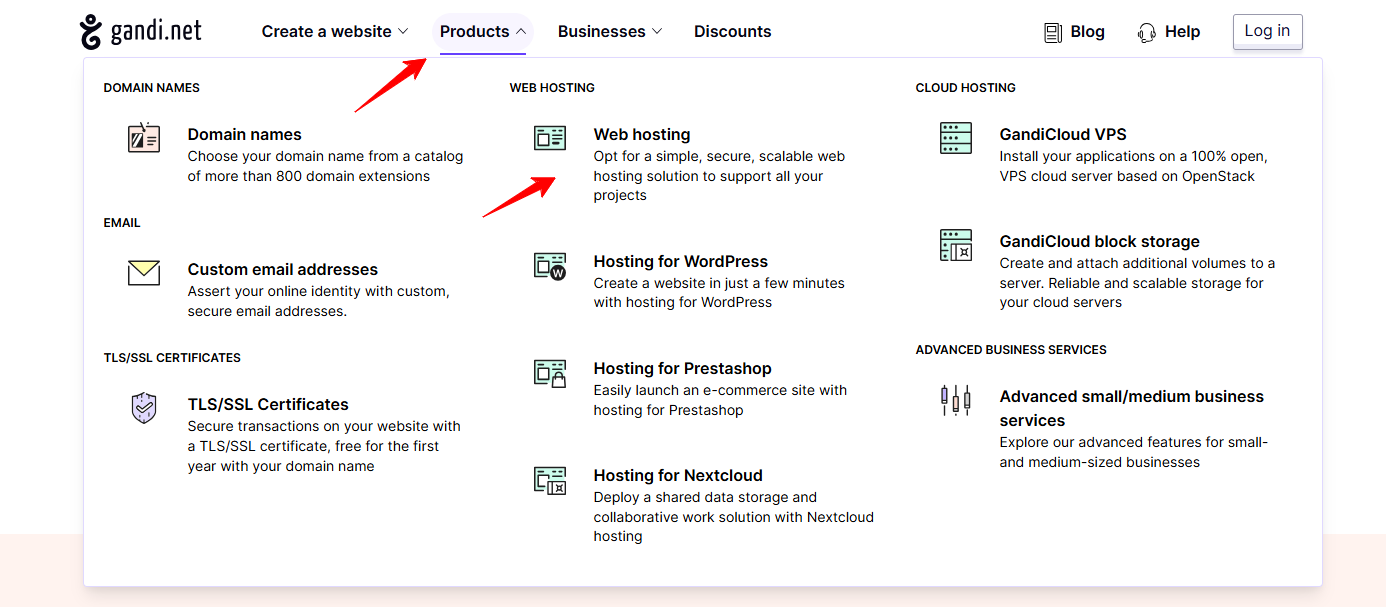Image resolution: width=1386 pixels, height=607 pixels.
Task: Click 'Install your applications on' text
Action: 1134,166
